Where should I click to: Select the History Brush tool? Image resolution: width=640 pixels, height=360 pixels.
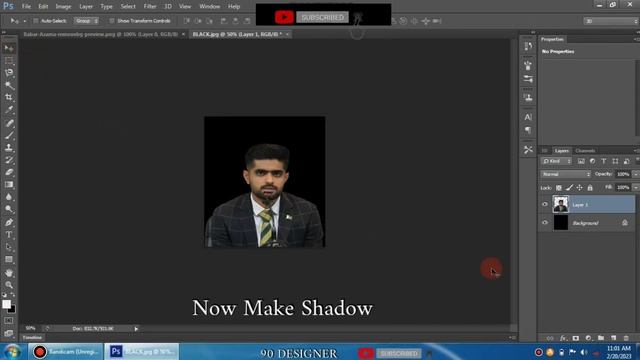pos(9,160)
